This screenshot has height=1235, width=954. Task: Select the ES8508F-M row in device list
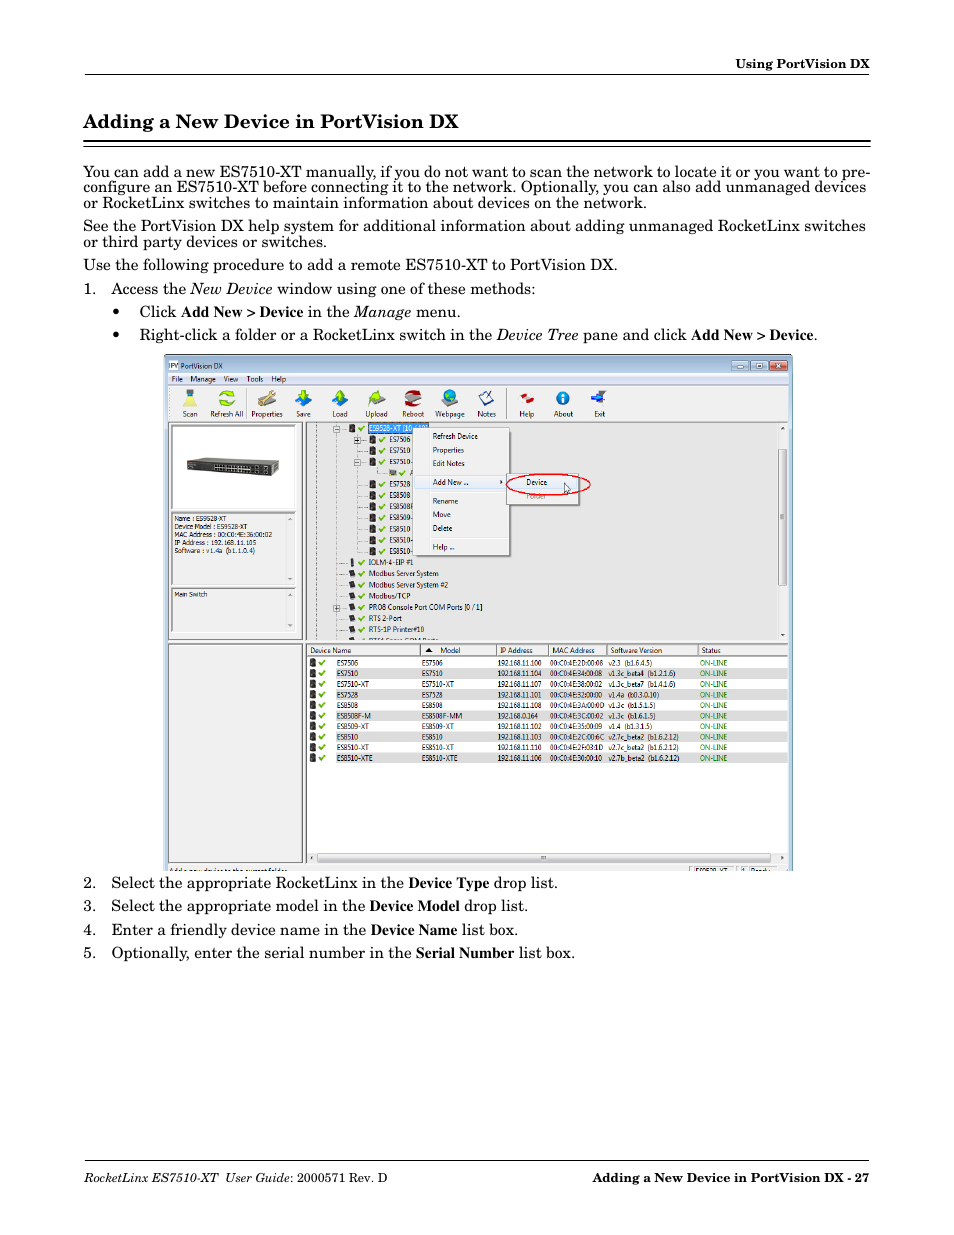(547, 716)
